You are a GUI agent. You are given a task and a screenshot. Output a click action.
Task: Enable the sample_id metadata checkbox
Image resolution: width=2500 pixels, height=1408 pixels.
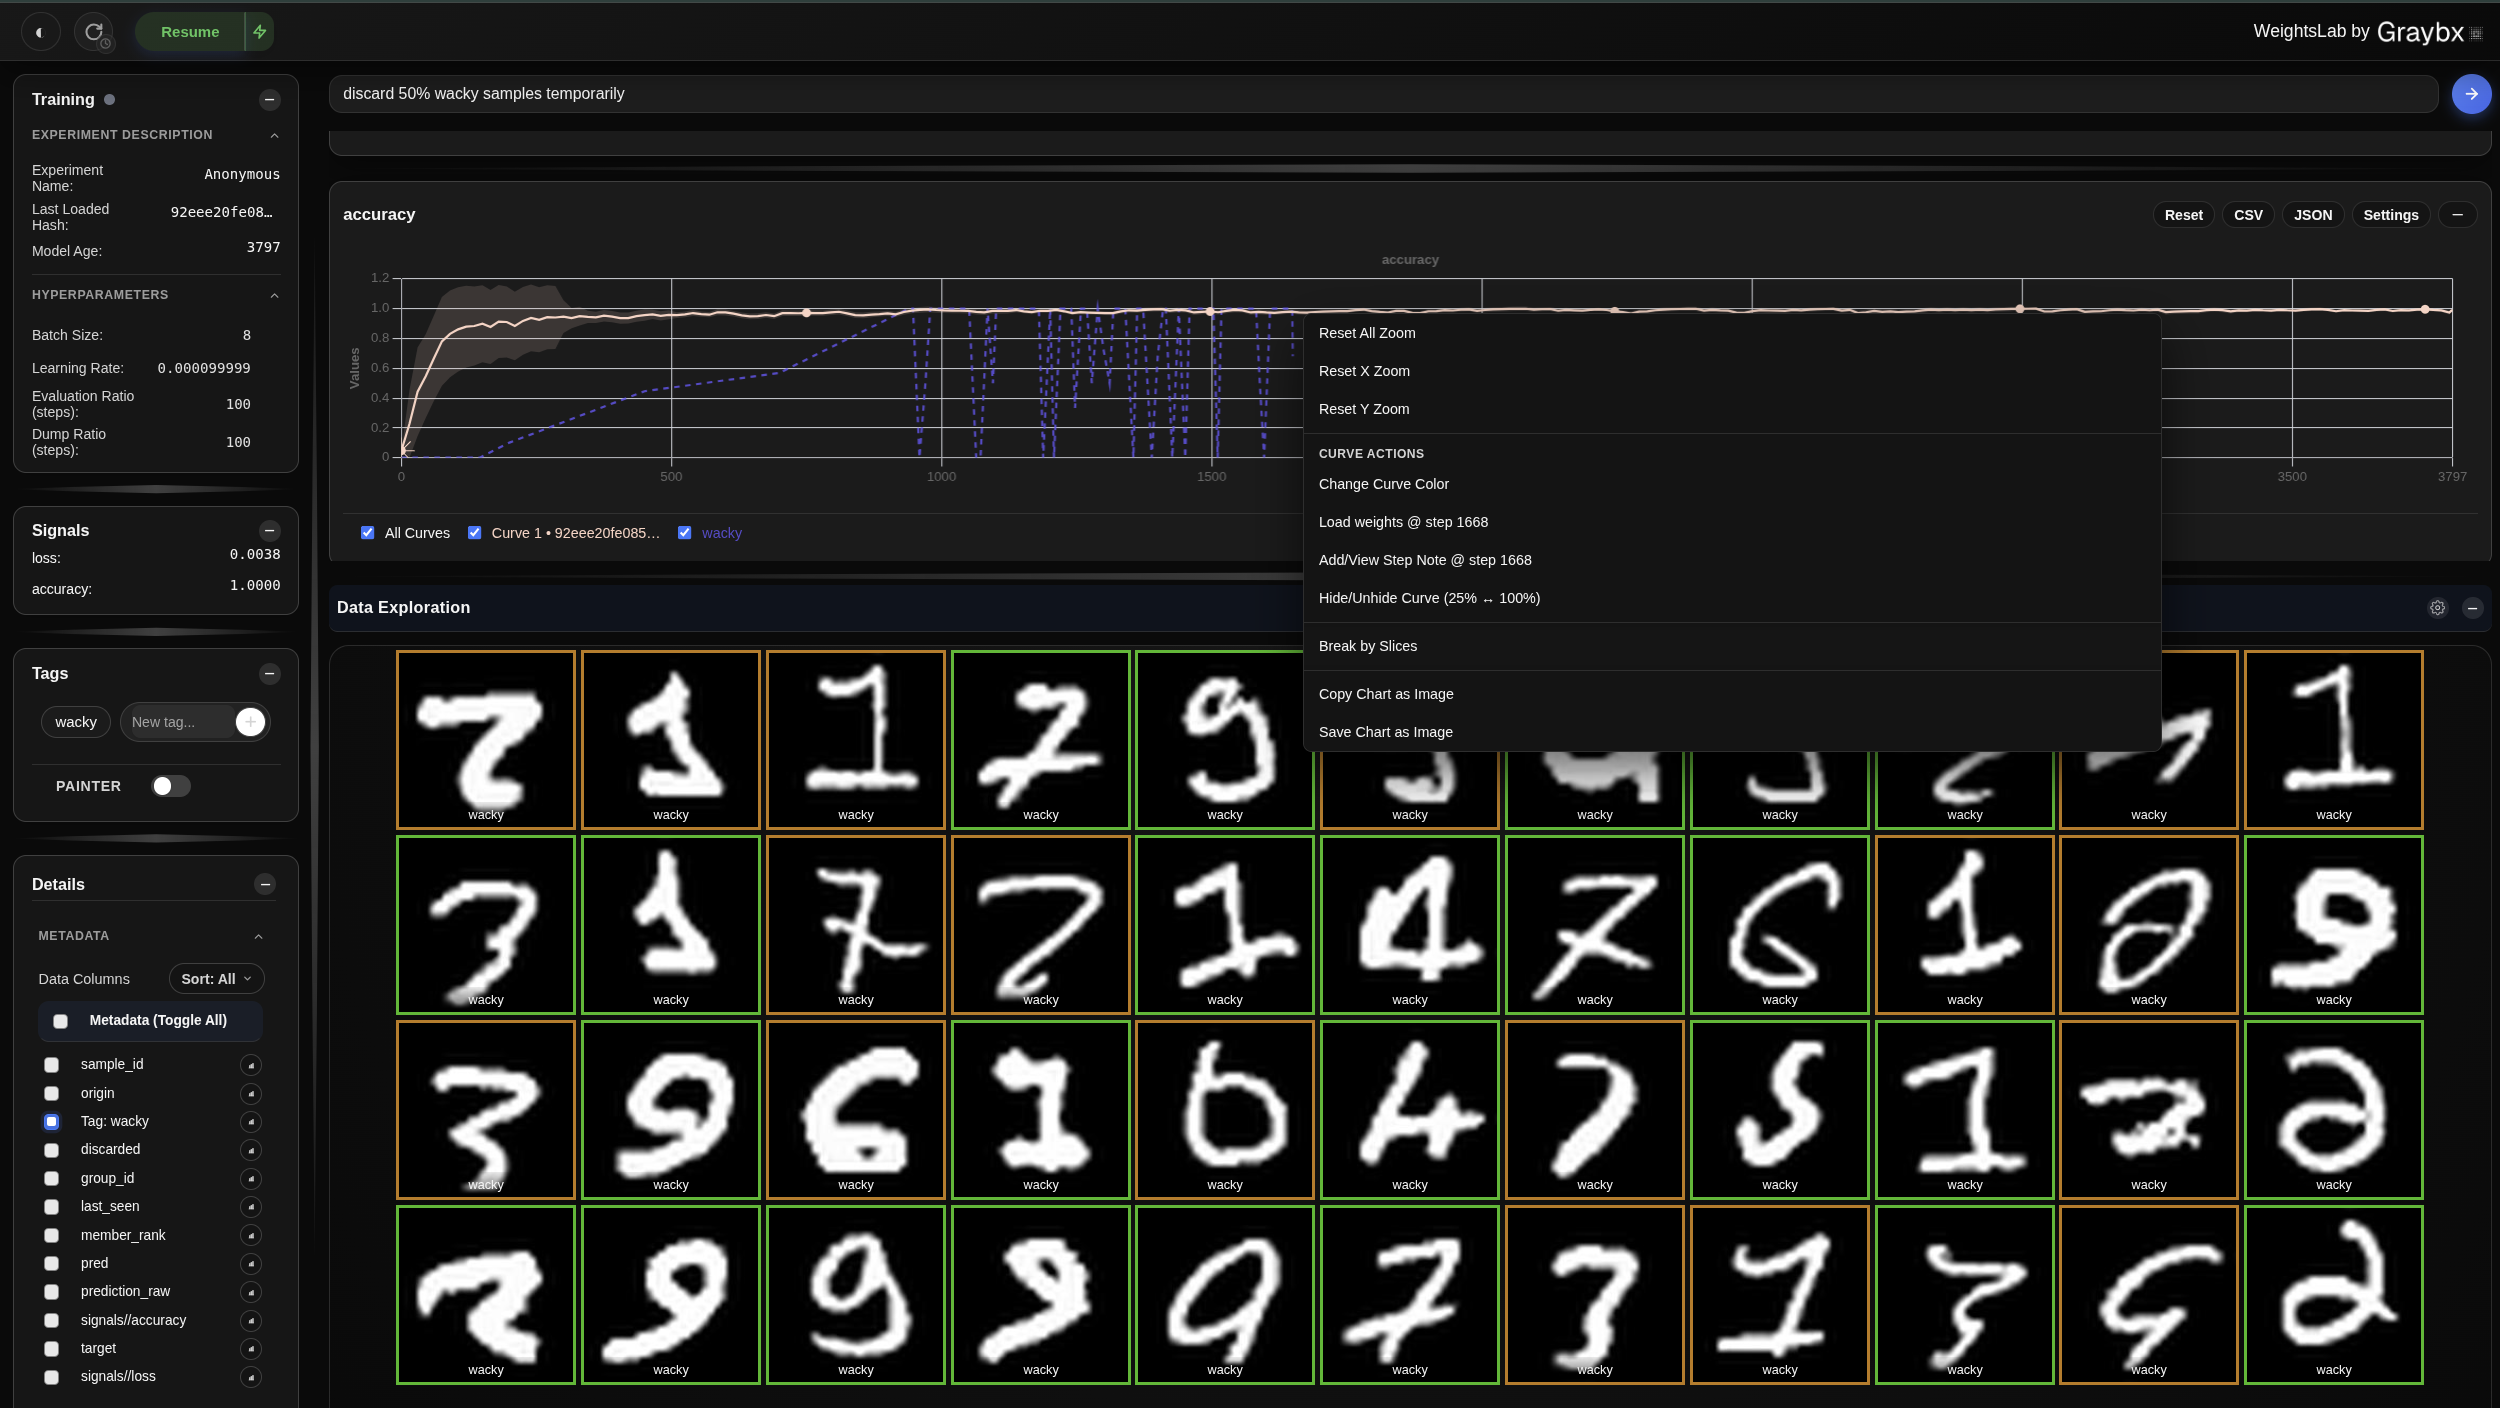52,1065
